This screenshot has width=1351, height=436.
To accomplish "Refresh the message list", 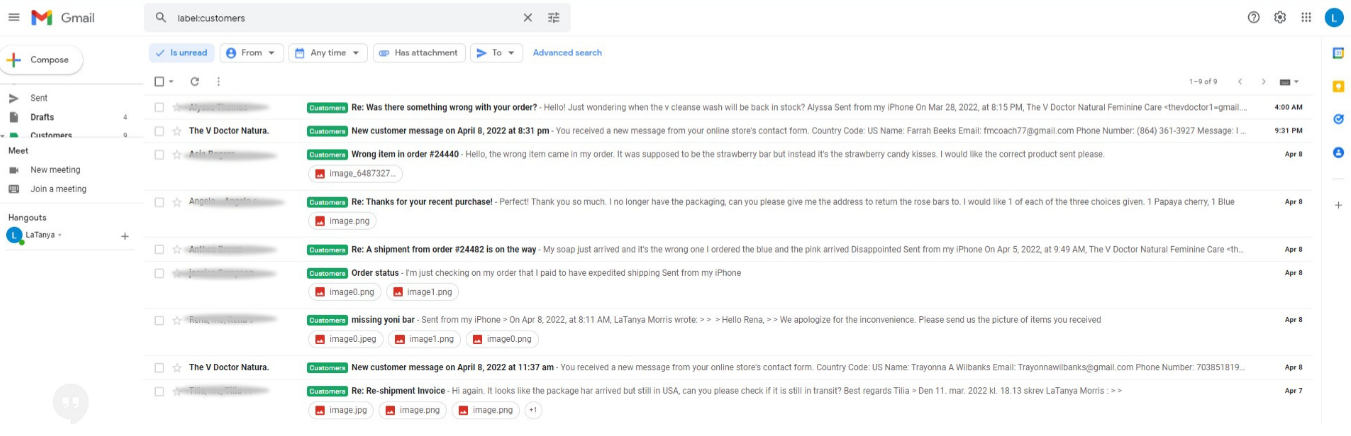I will coord(194,81).
